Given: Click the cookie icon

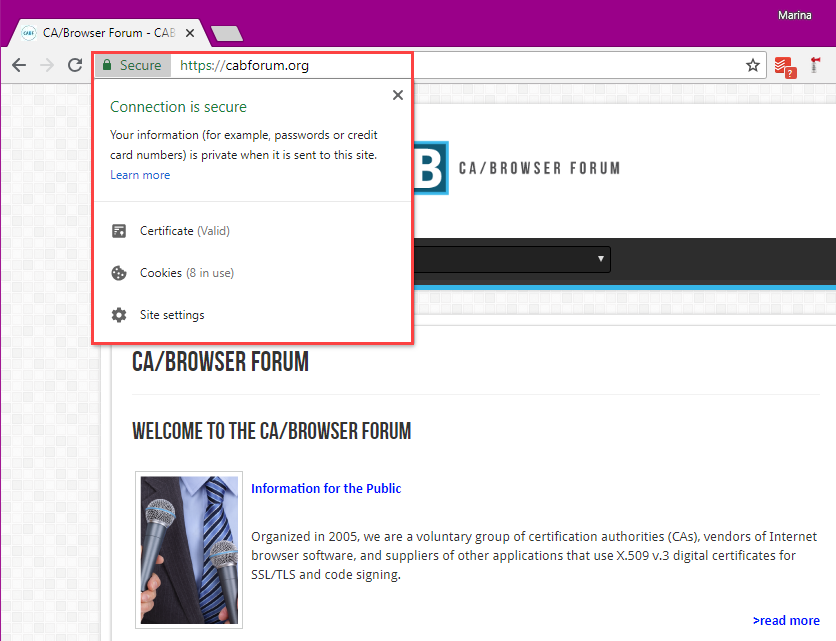Looking at the screenshot, I should [119, 273].
